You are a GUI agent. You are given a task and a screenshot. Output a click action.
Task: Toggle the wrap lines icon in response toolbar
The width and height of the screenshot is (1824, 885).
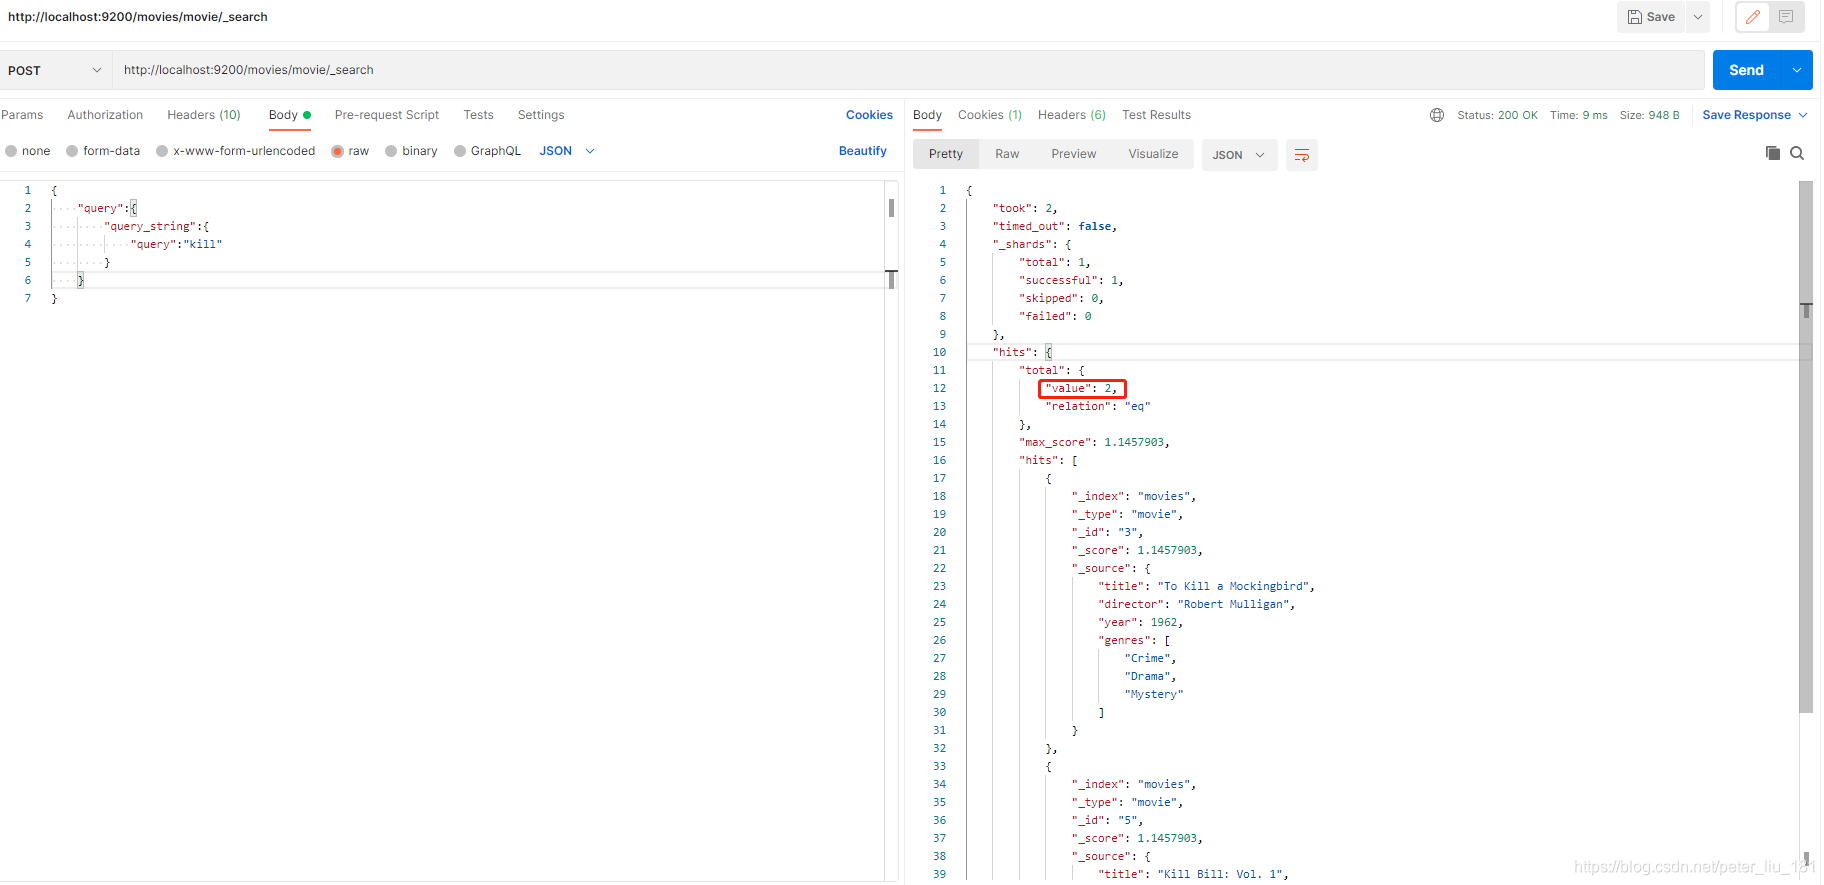1302,155
